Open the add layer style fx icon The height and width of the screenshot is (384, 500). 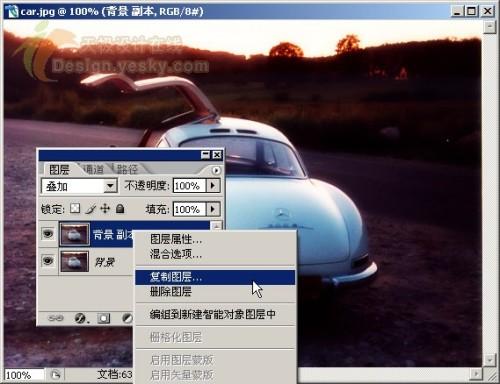tap(81, 318)
